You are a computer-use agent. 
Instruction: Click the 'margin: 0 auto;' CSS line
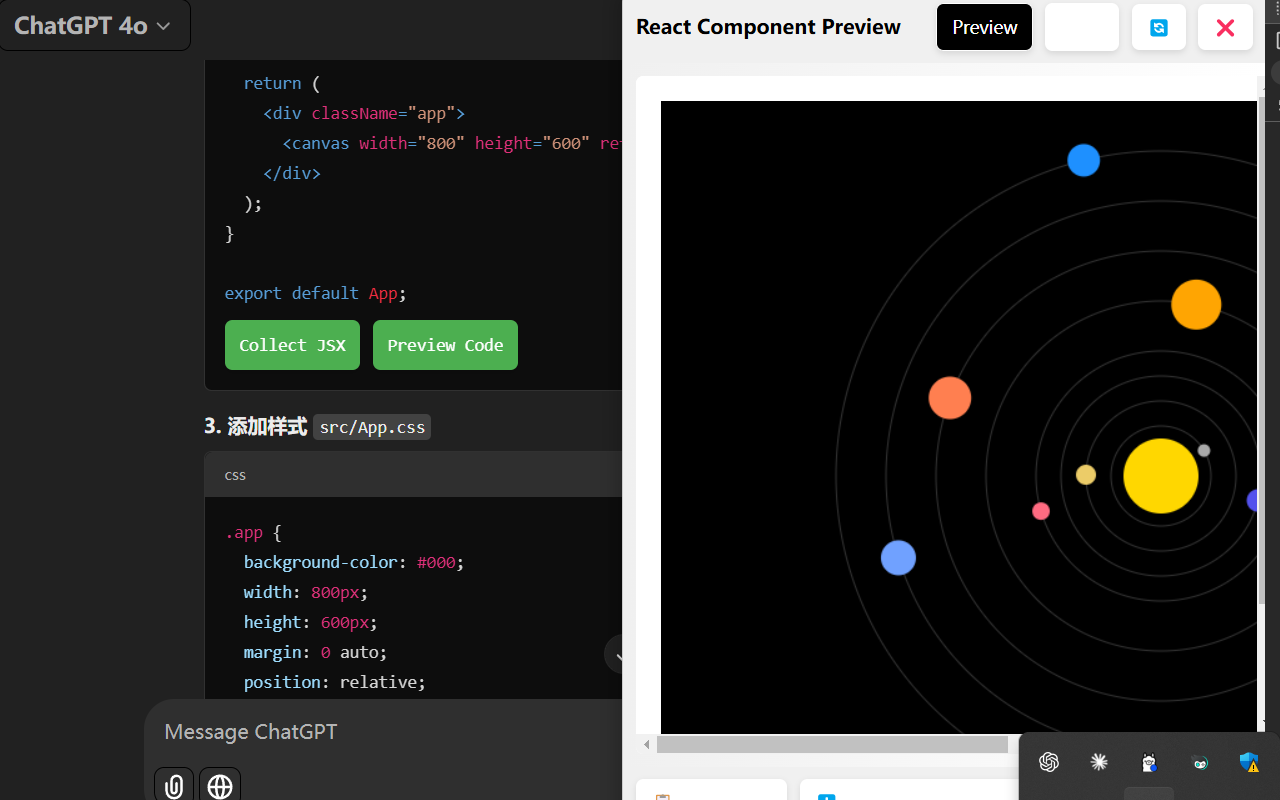pyautogui.click(x=315, y=652)
